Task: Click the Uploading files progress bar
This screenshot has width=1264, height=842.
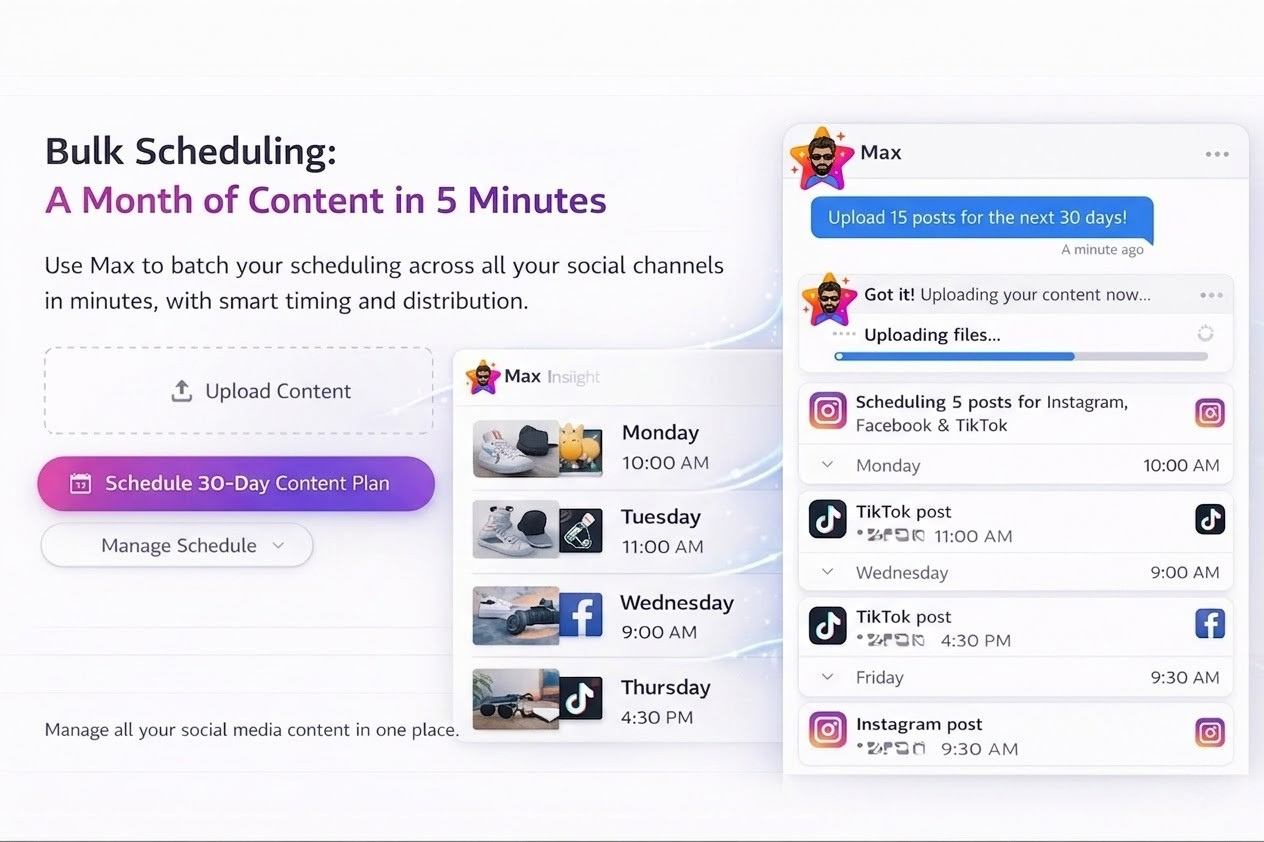Action: (1020, 356)
